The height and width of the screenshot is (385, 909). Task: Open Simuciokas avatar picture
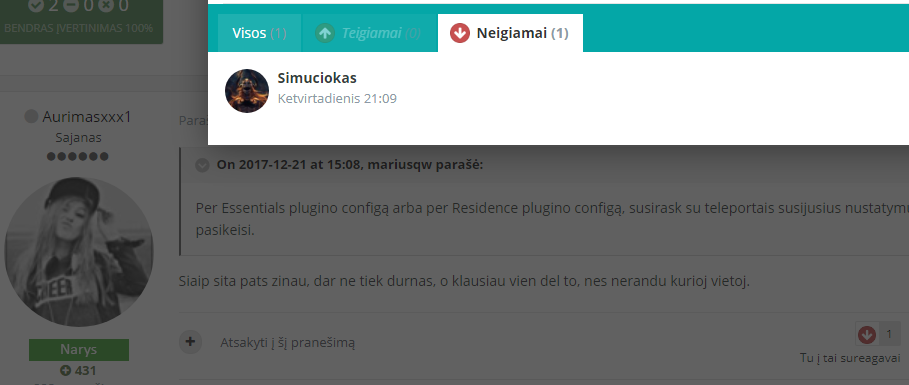click(x=247, y=90)
